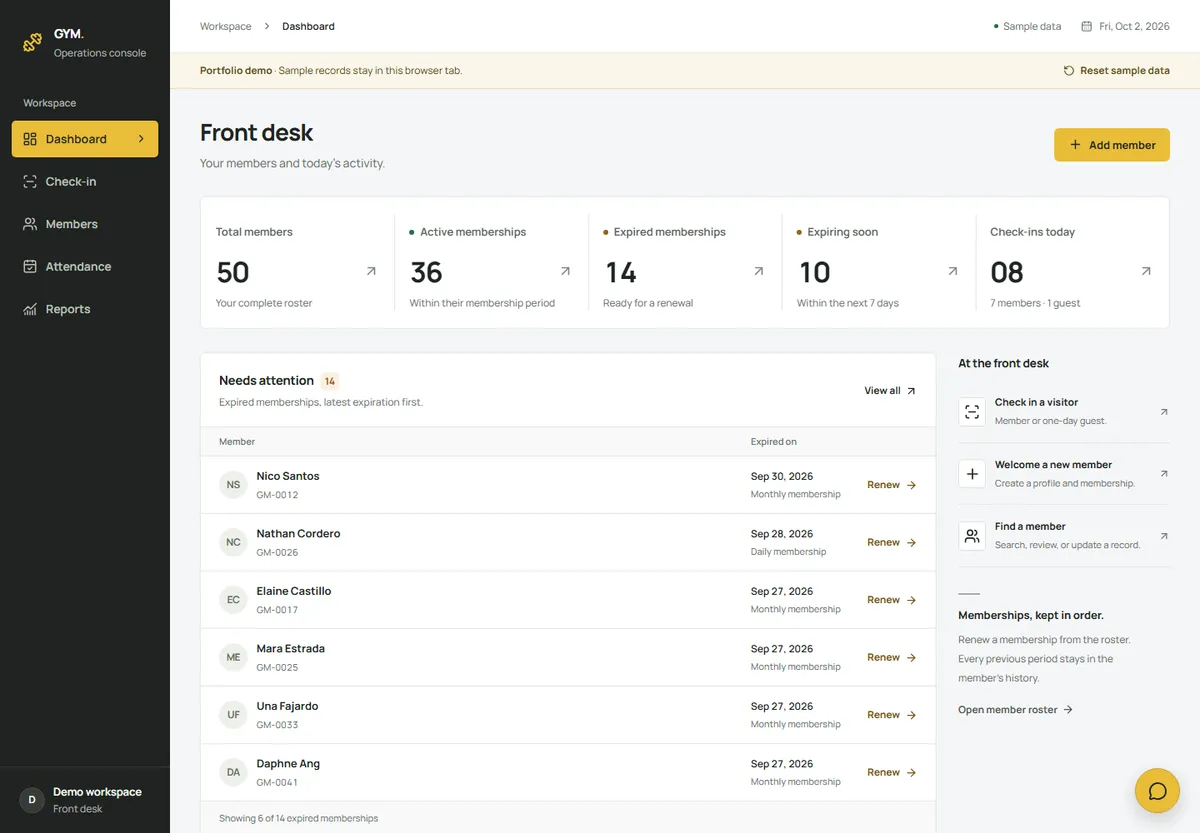Renew Nathan Cordero's membership
Viewport: 1200px width, 833px height.
[891, 542]
